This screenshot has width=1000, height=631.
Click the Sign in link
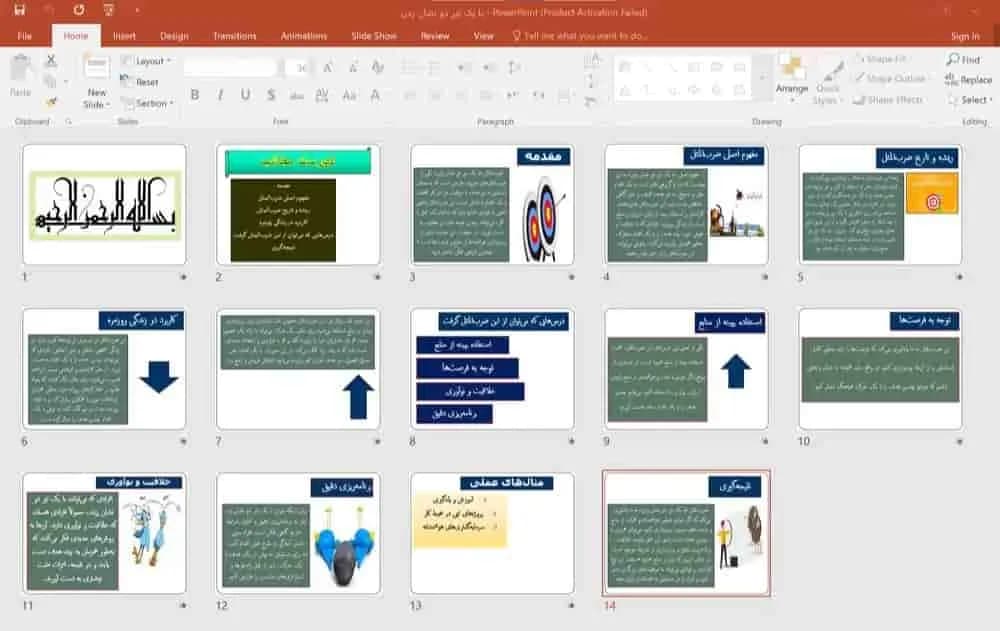pos(965,36)
